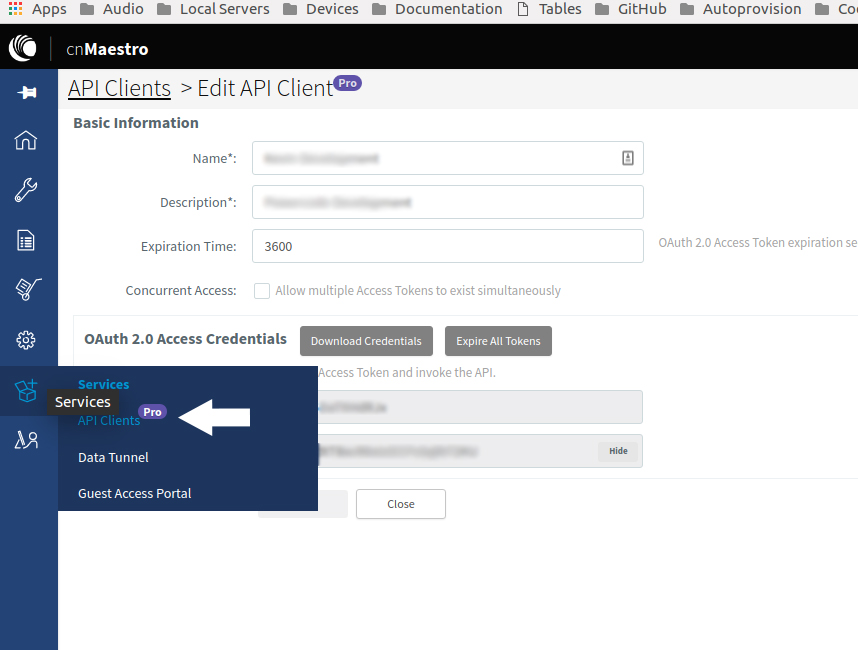Click the contact card icon in Name field
This screenshot has width=858, height=650.
point(628,158)
